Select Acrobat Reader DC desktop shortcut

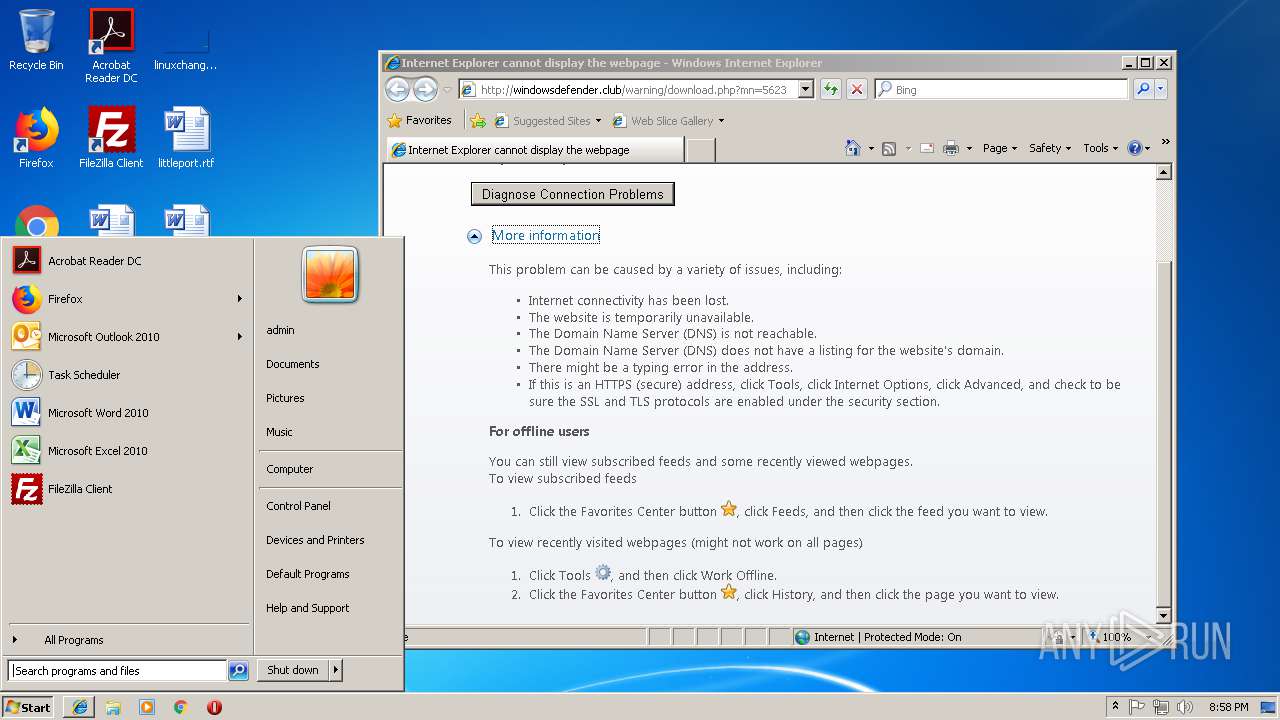click(111, 46)
